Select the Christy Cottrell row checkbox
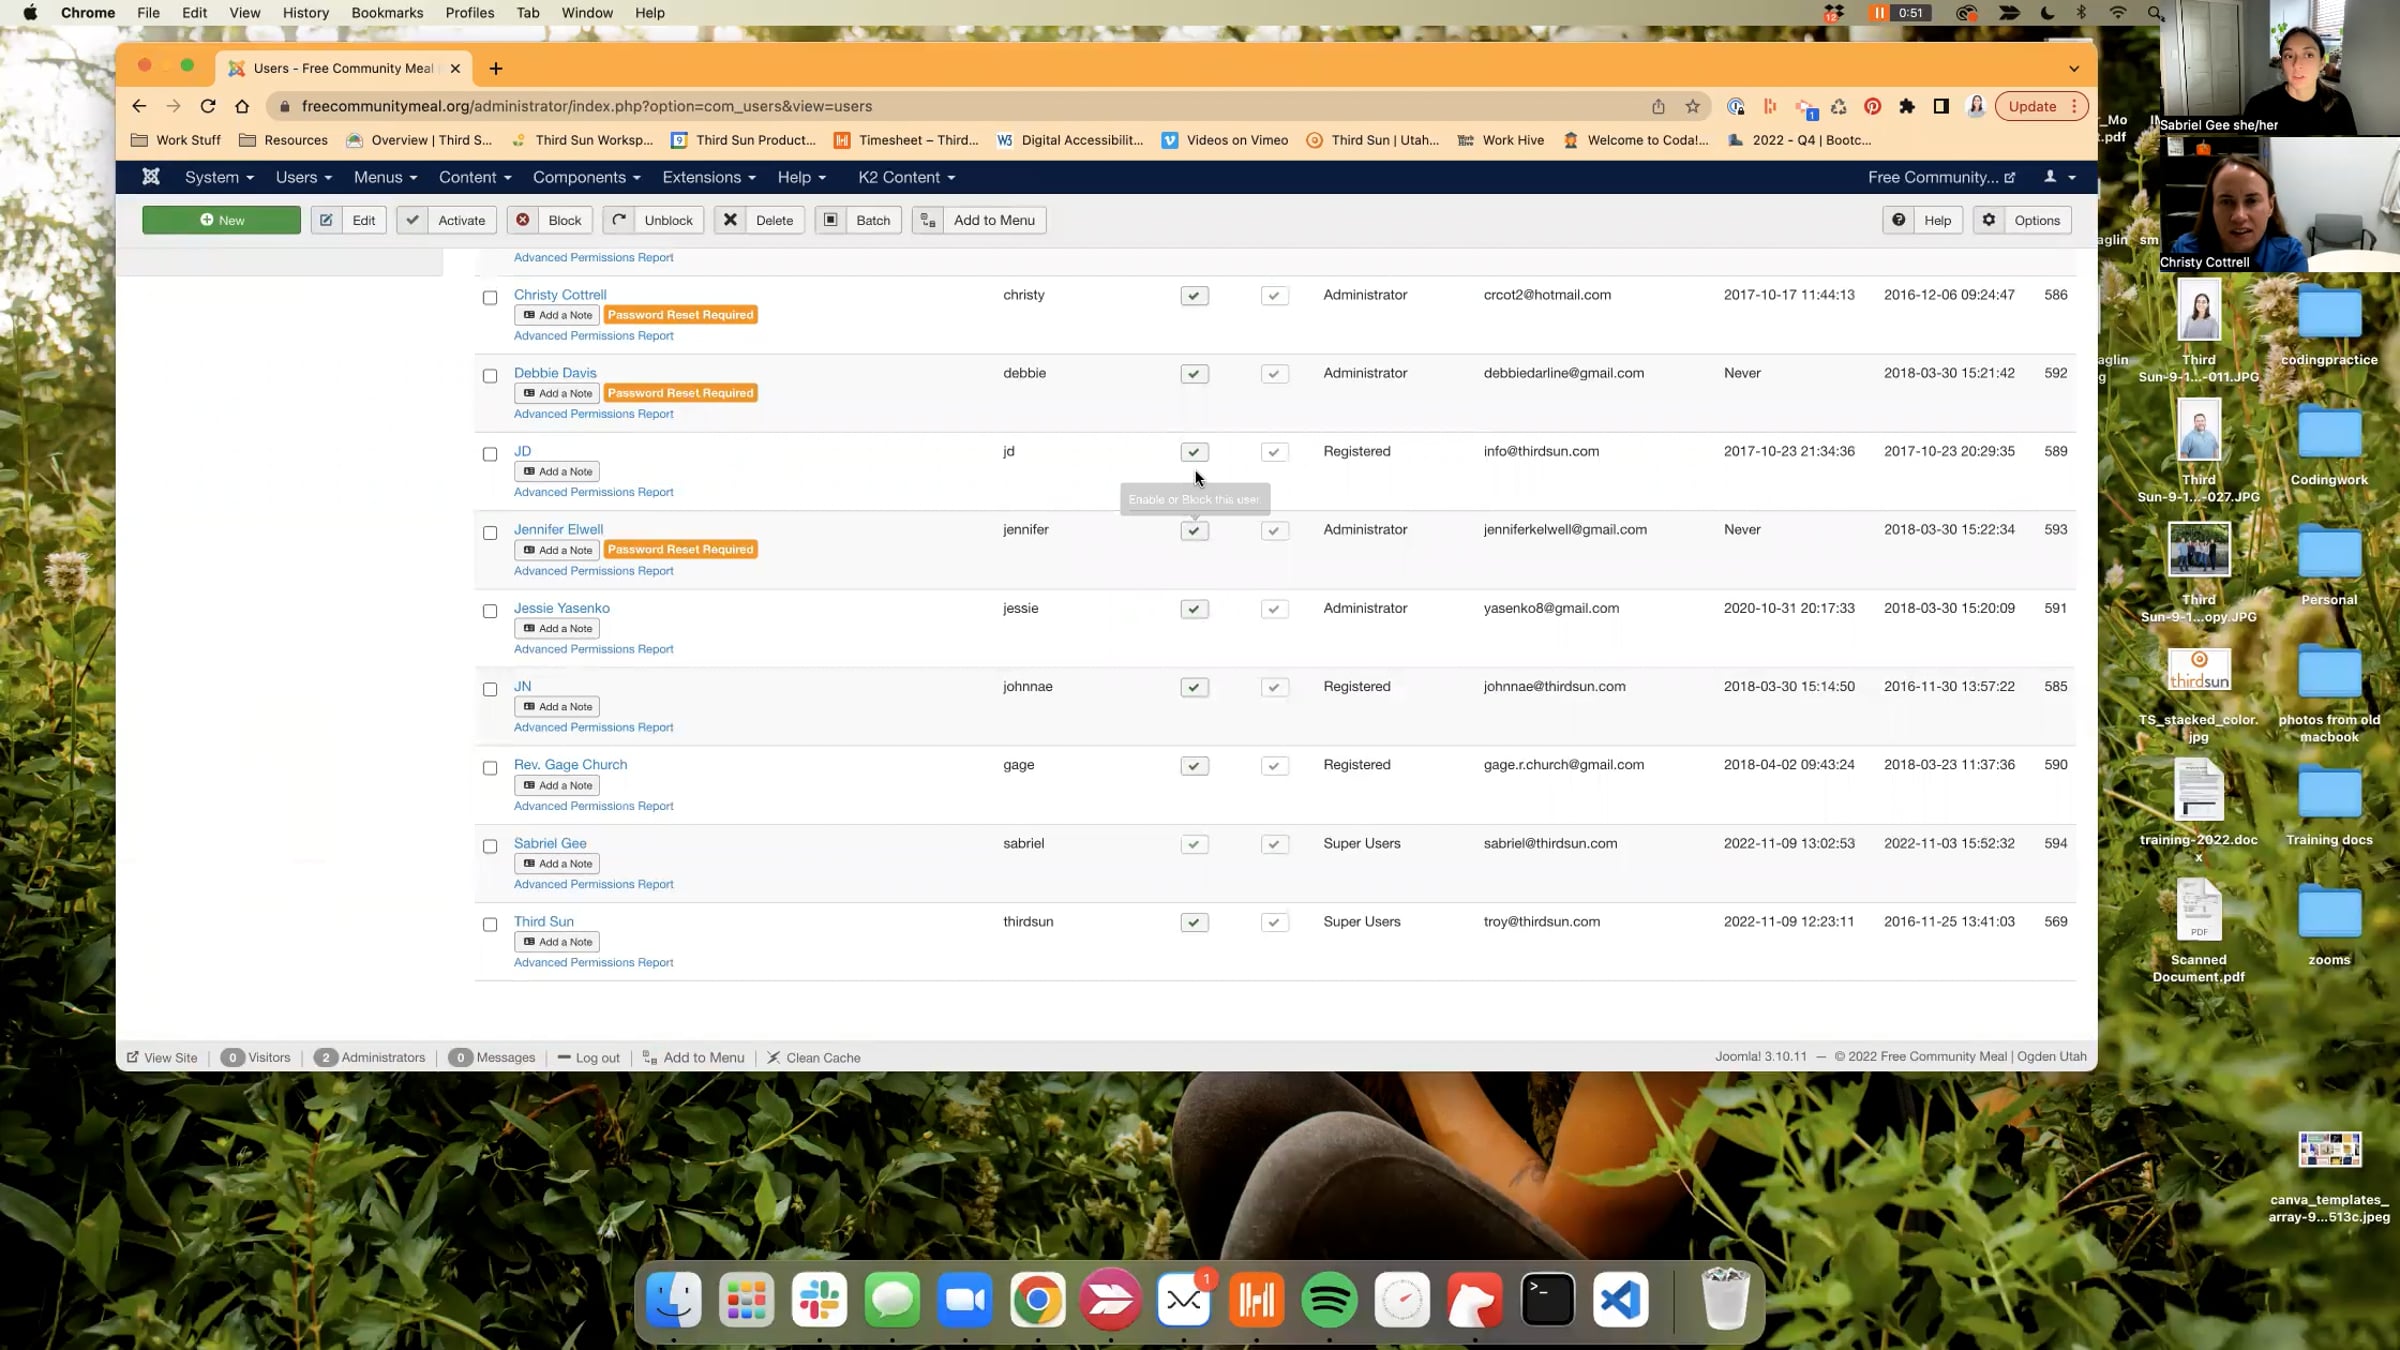 pyautogui.click(x=490, y=298)
